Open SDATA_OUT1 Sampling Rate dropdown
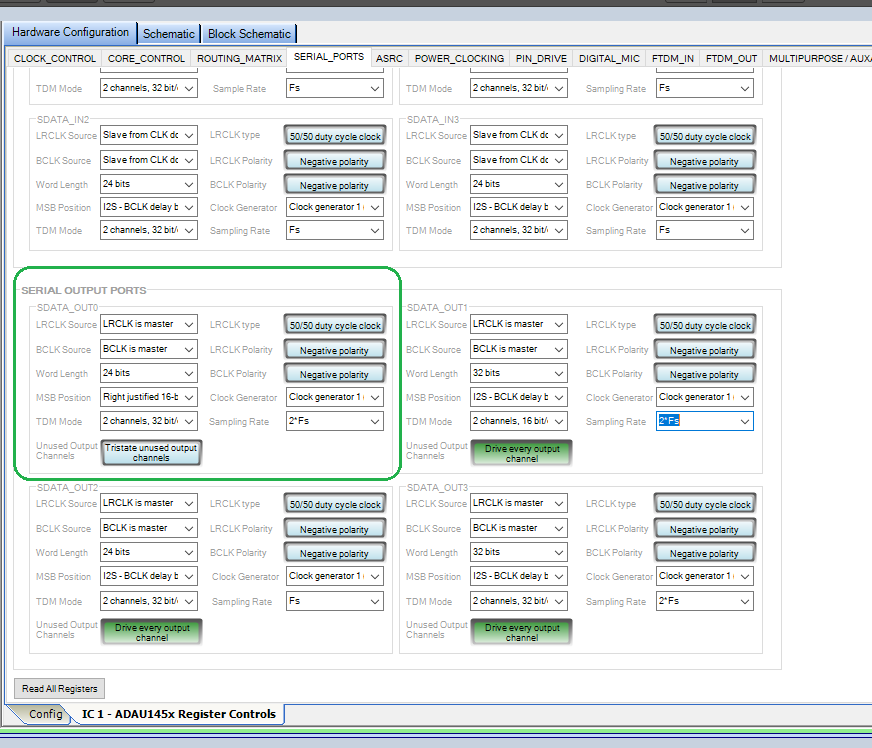This screenshot has height=748, width=872. click(705, 421)
